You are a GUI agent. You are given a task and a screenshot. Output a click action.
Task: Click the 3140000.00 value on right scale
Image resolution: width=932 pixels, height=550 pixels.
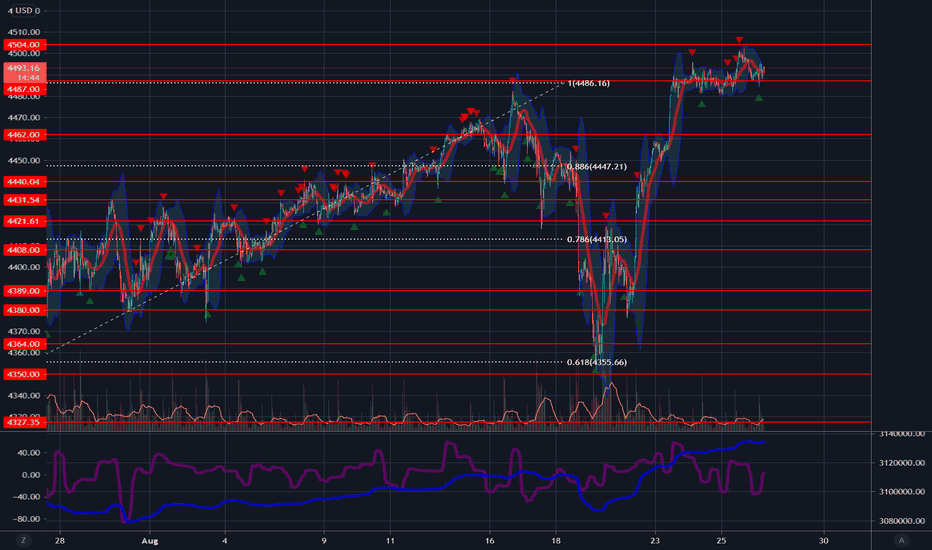point(902,434)
